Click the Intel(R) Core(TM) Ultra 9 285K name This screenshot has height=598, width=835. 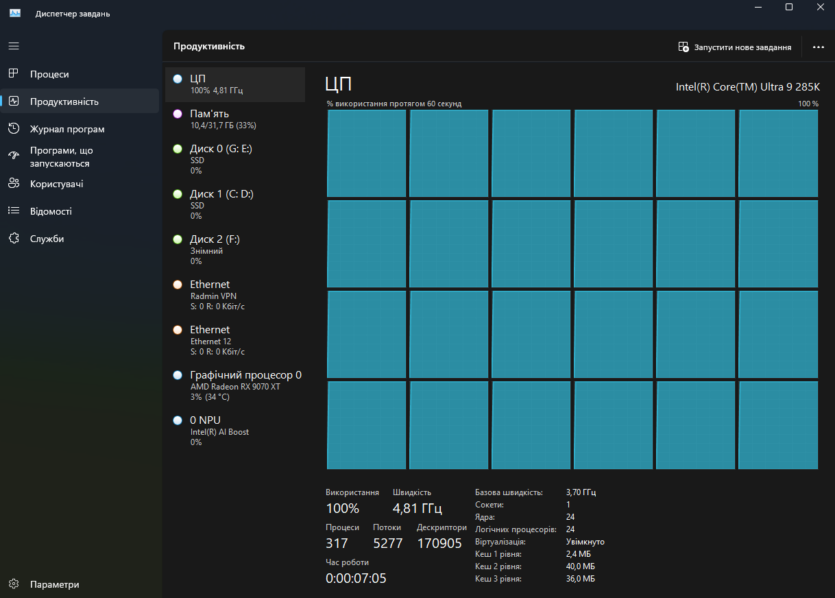point(748,87)
